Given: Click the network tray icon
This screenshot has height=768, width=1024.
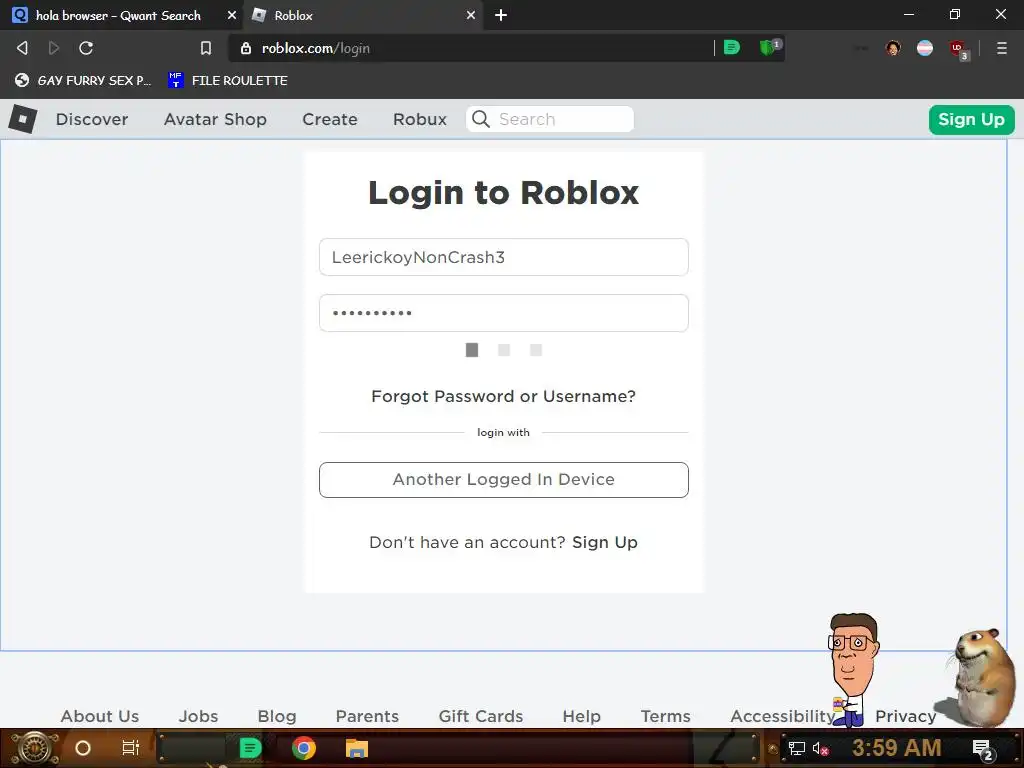Looking at the screenshot, I should pyautogui.click(x=797, y=748).
